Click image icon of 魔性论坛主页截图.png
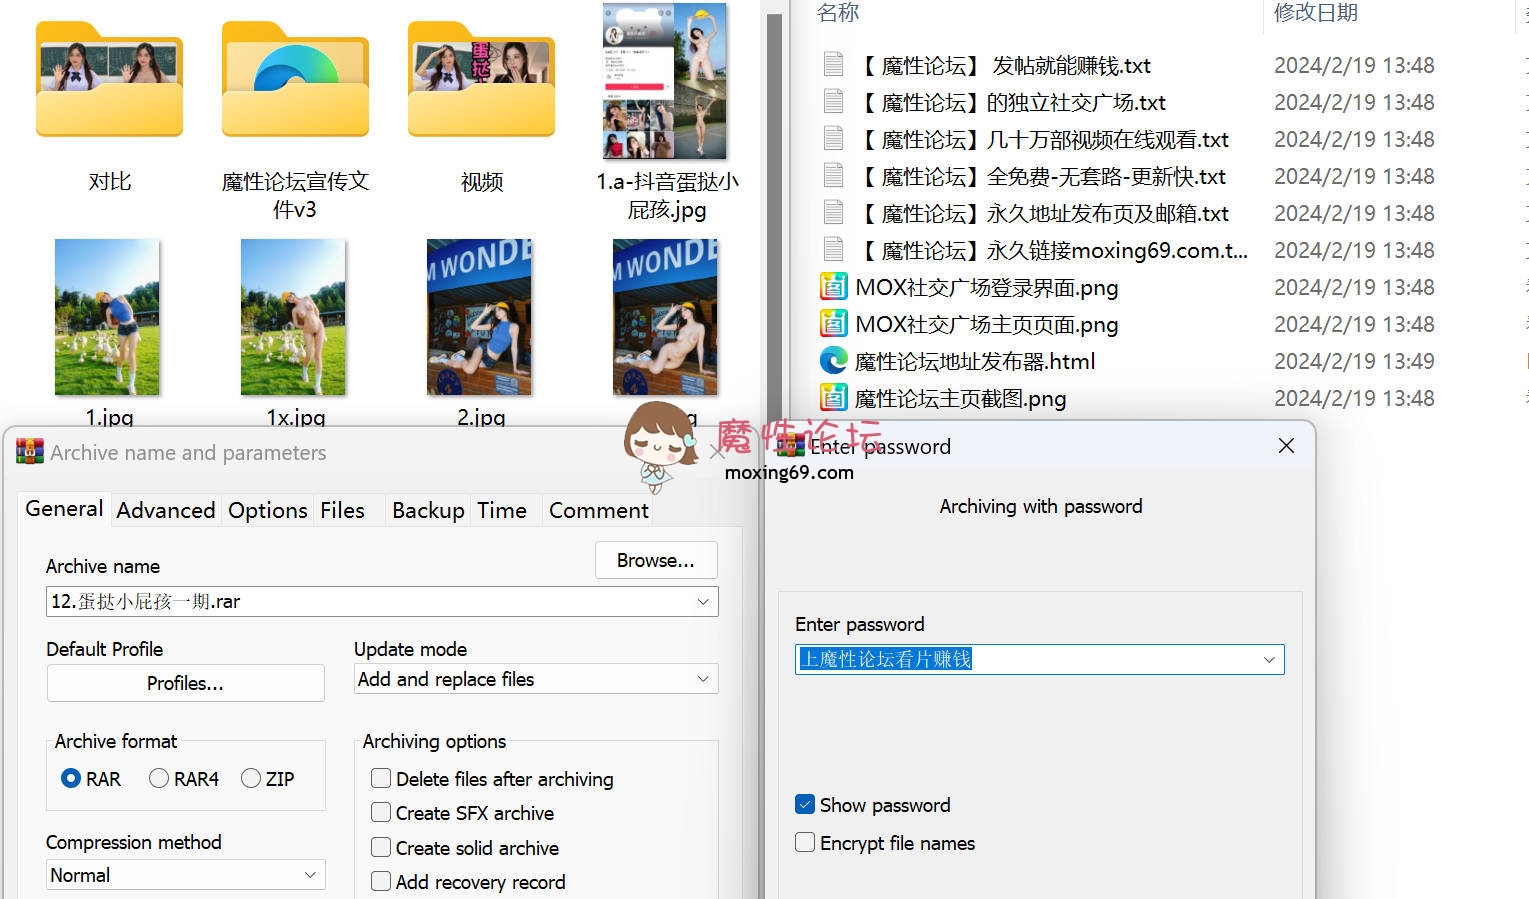Viewport: 1529px width, 899px height. click(x=833, y=398)
